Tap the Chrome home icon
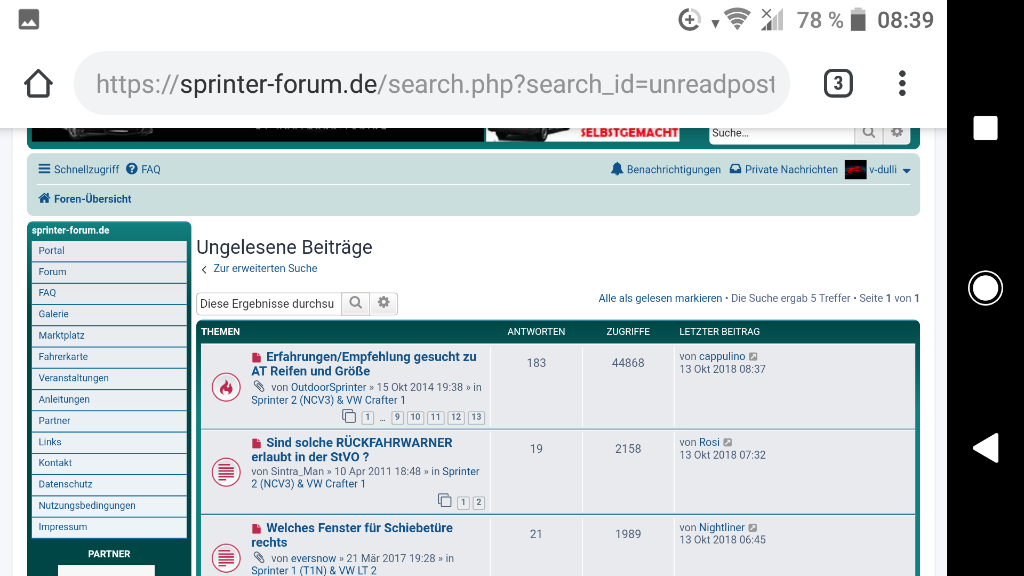This screenshot has width=1024, height=576. pyautogui.click(x=38, y=83)
